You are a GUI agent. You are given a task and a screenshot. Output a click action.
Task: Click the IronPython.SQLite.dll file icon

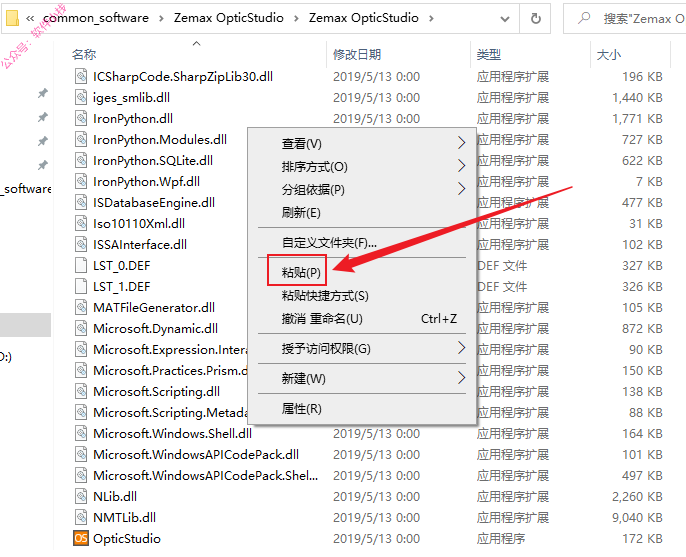(81, 161)
